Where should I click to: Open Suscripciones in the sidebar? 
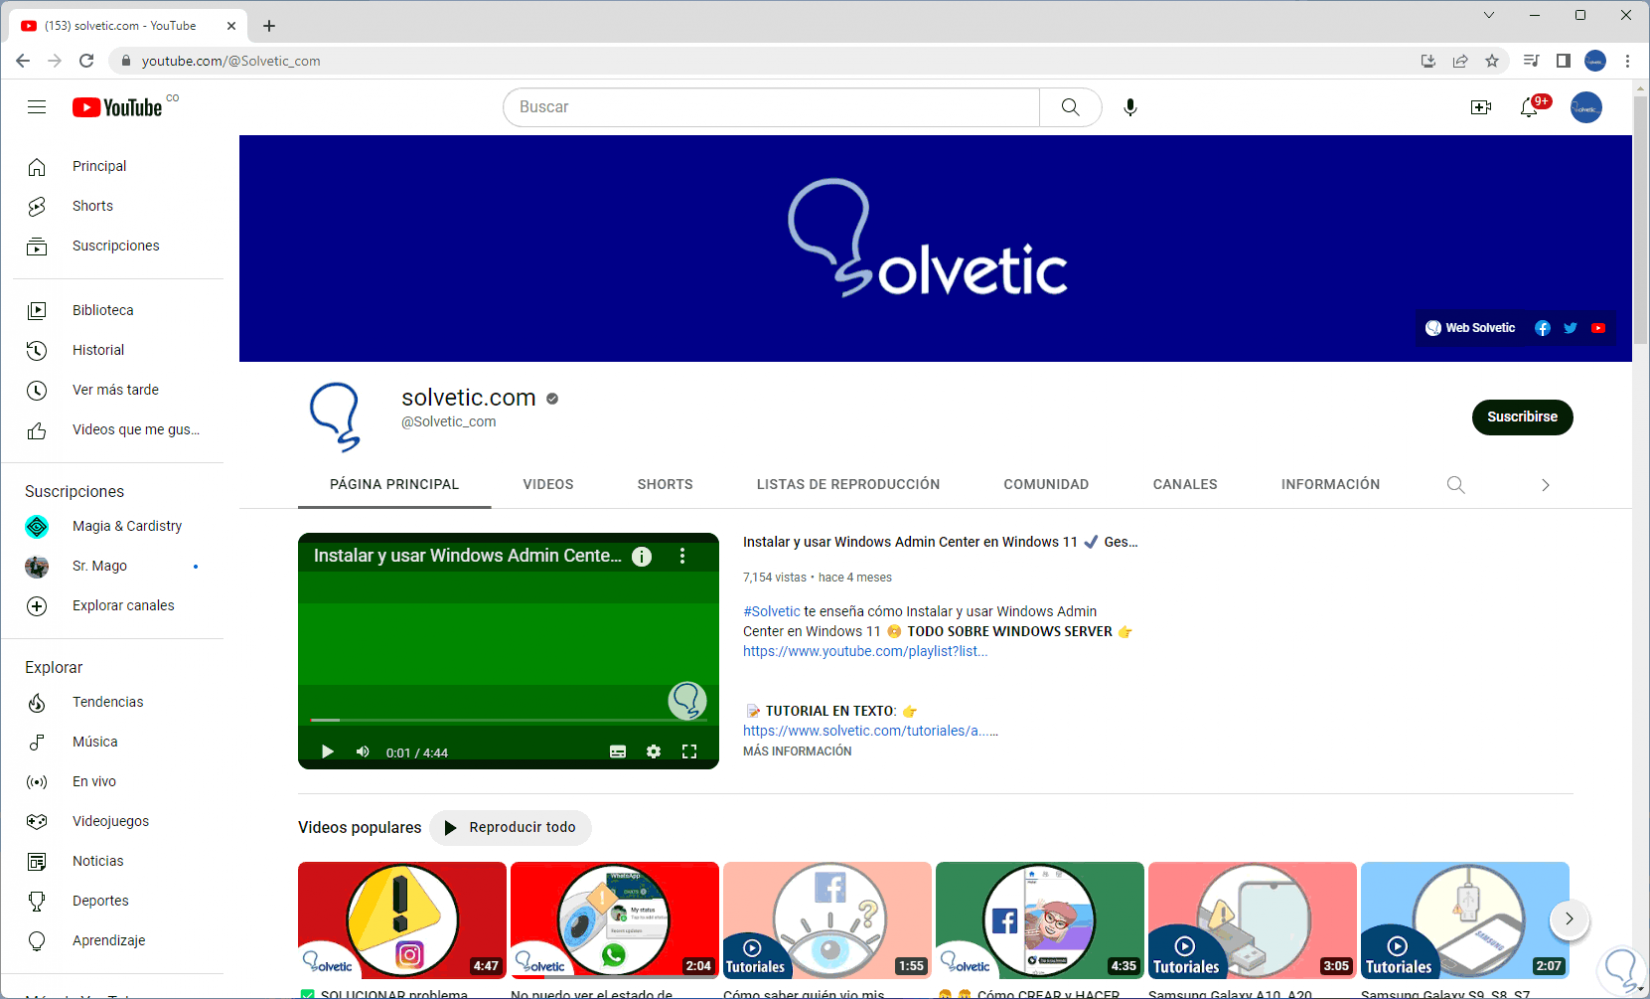click(118, 246)
